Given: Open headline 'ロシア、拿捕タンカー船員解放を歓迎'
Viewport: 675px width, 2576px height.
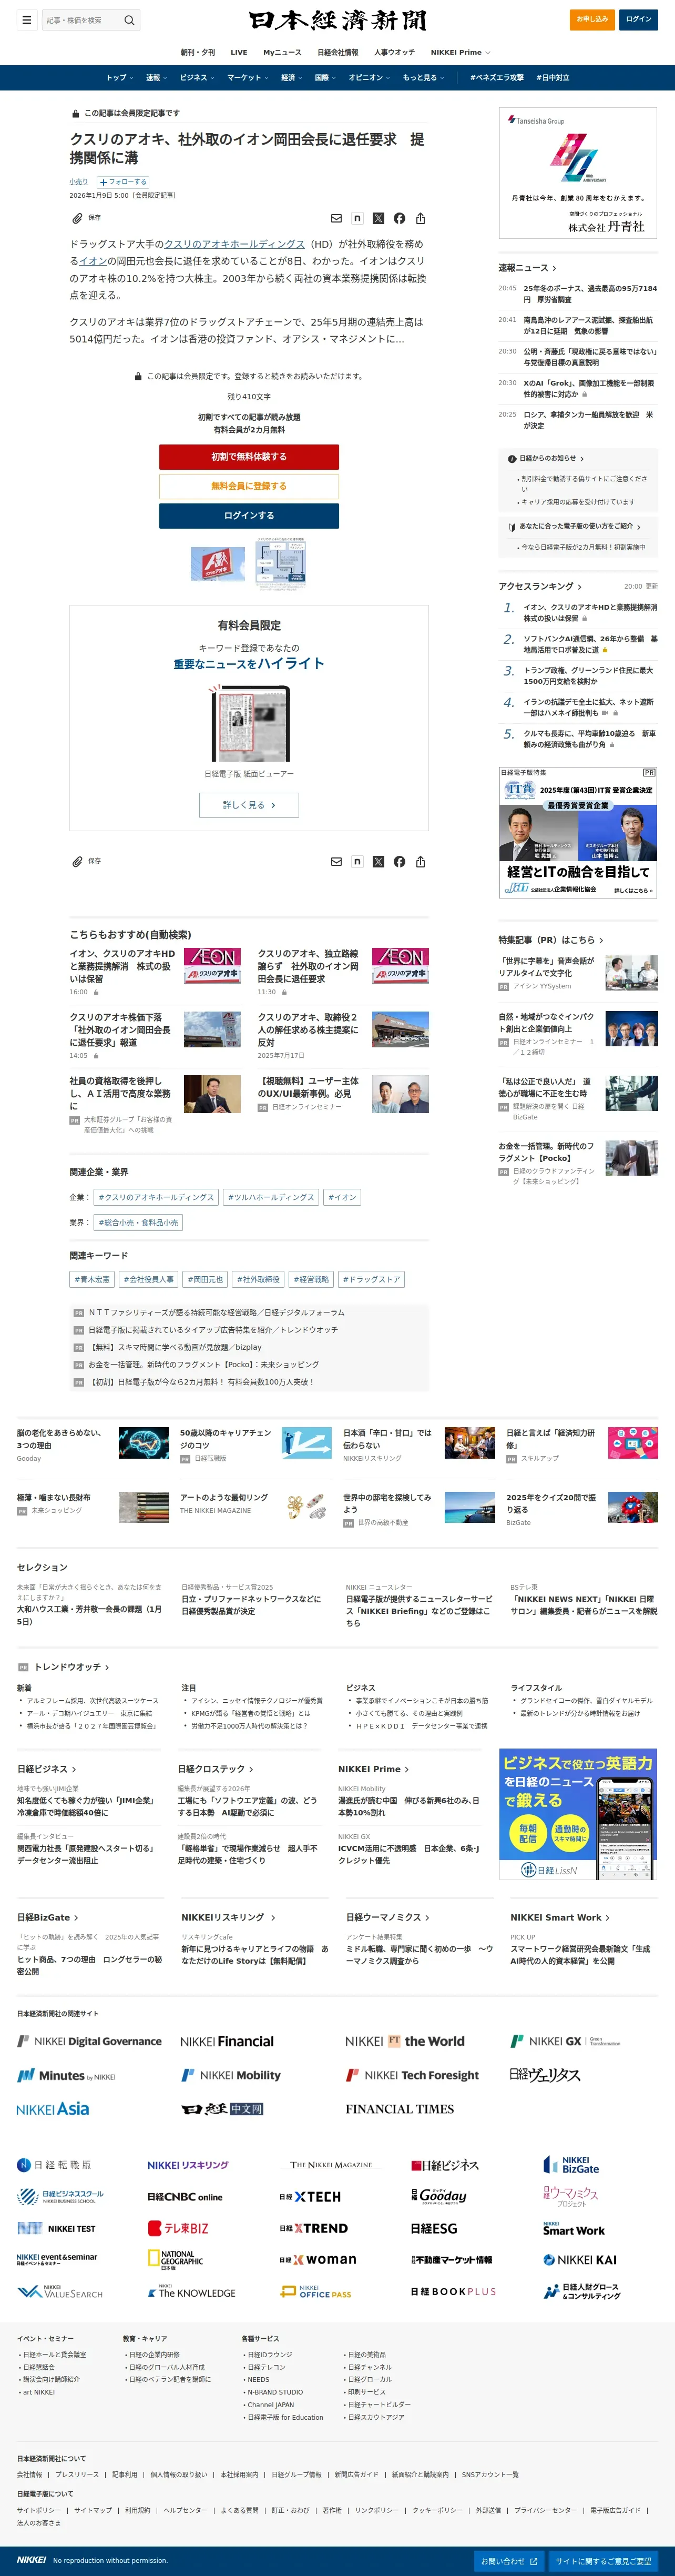Looking at the screenshot, I should click(x=588, y=420).
